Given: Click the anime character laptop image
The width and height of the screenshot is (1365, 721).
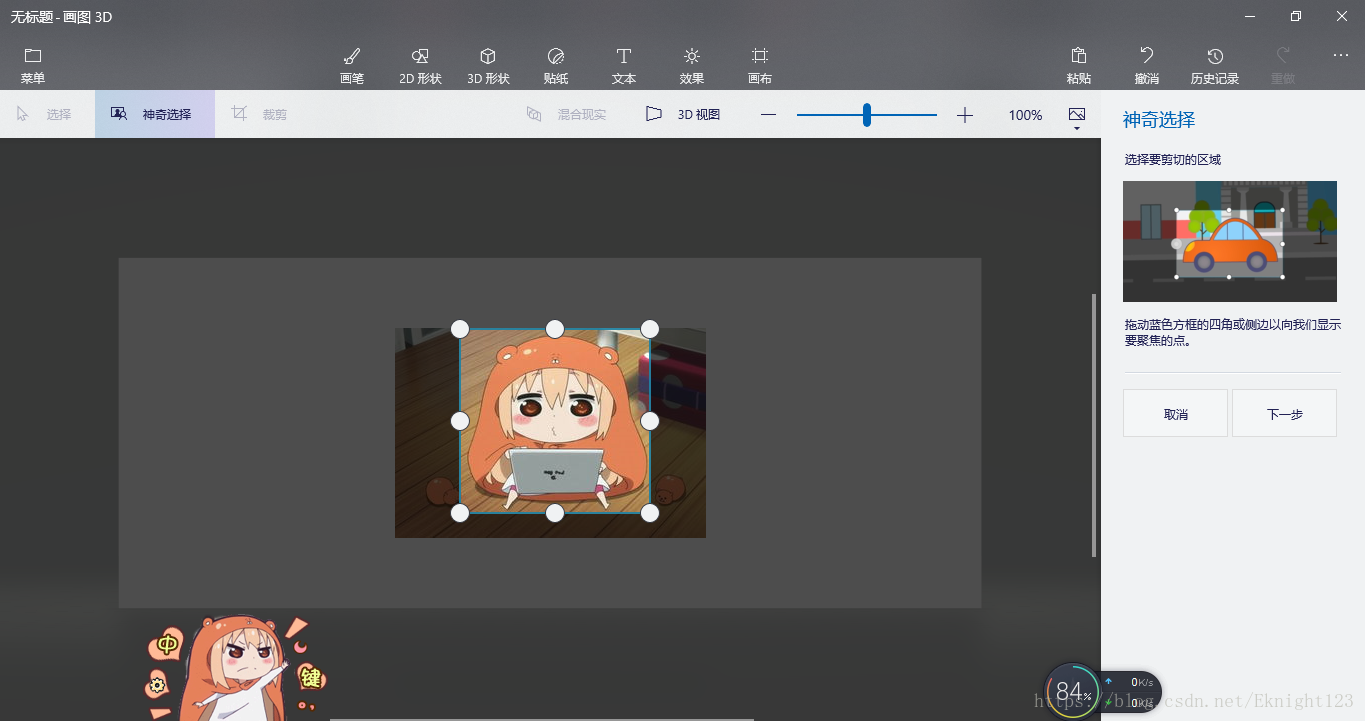Looking at the screenshot, I should pyautogui.click(x=550, y=433).
